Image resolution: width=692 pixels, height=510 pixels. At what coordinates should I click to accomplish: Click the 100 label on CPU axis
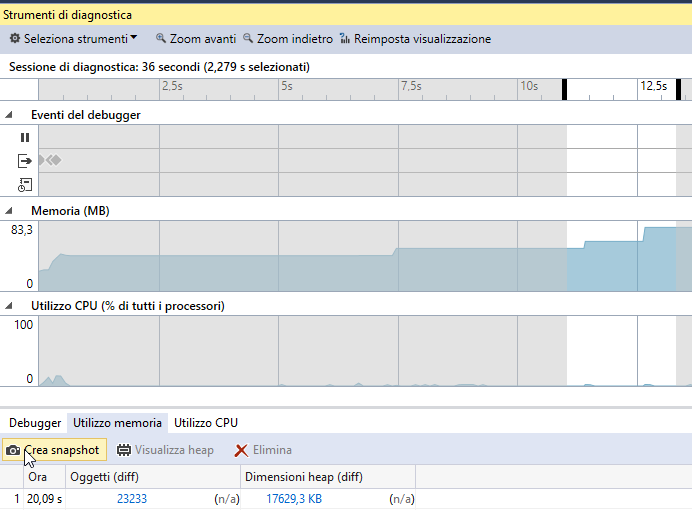coord(23,325)
